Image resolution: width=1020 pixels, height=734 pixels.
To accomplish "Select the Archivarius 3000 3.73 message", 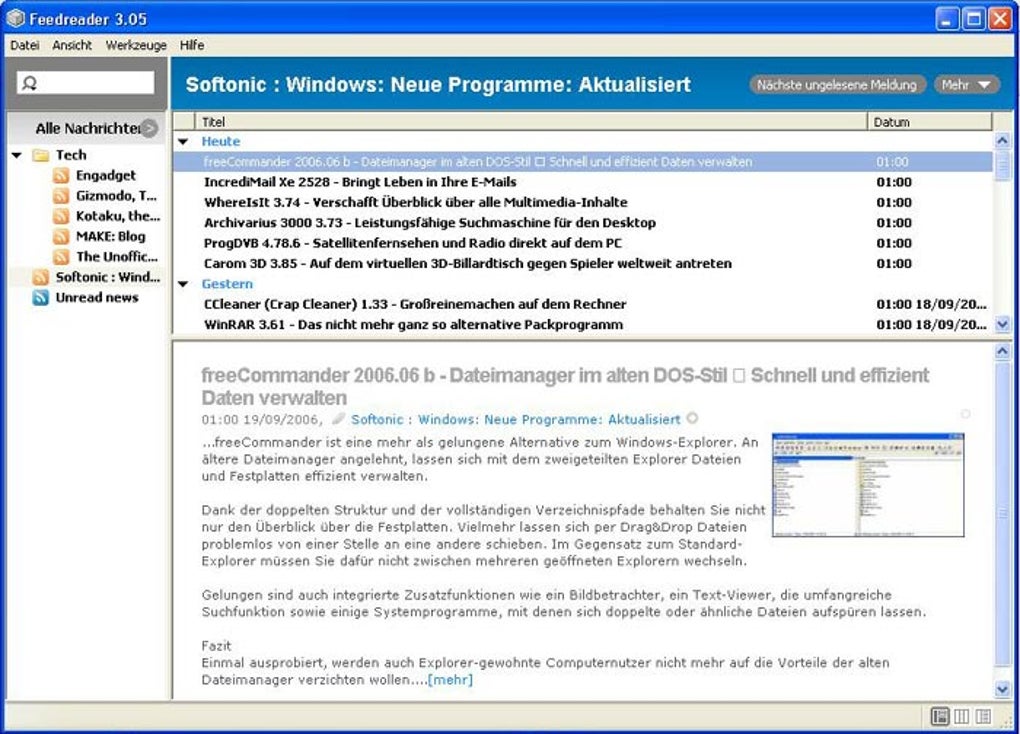I will [583, 223].
